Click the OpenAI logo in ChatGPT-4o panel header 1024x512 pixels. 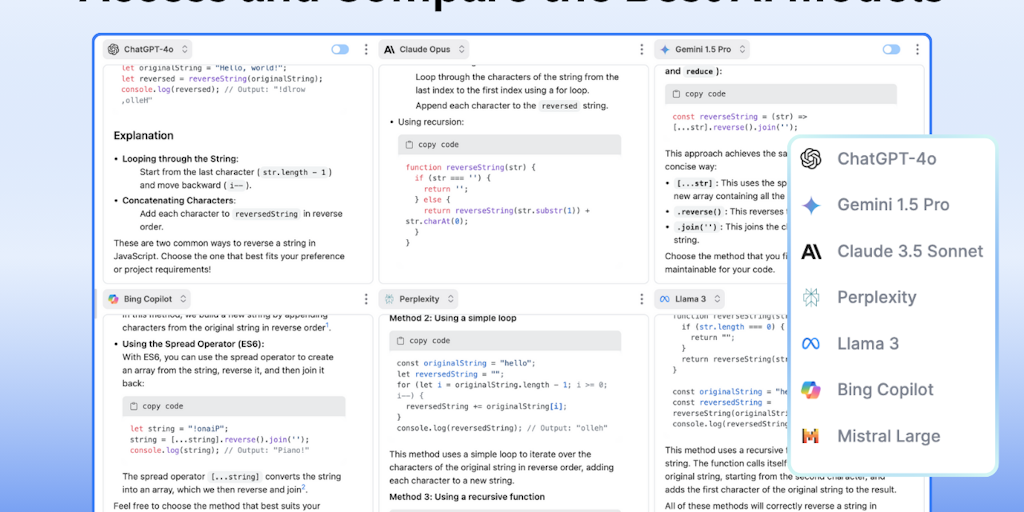(x=114, y=49)
